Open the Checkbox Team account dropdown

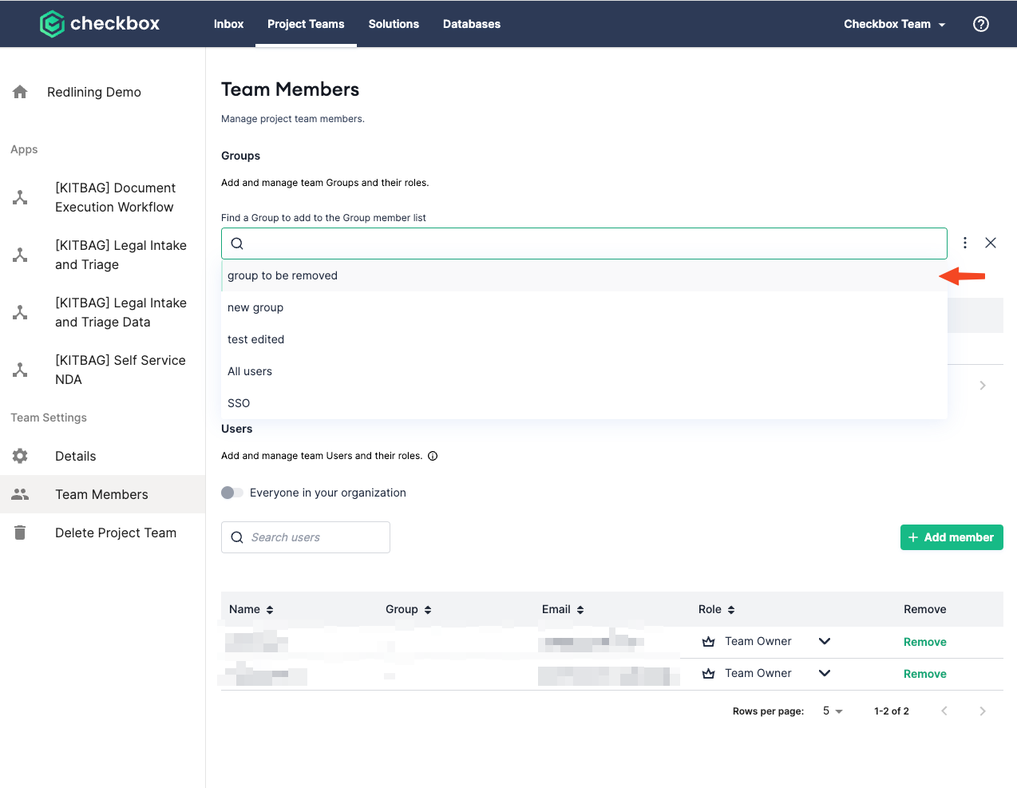click(x=894, y=24)
